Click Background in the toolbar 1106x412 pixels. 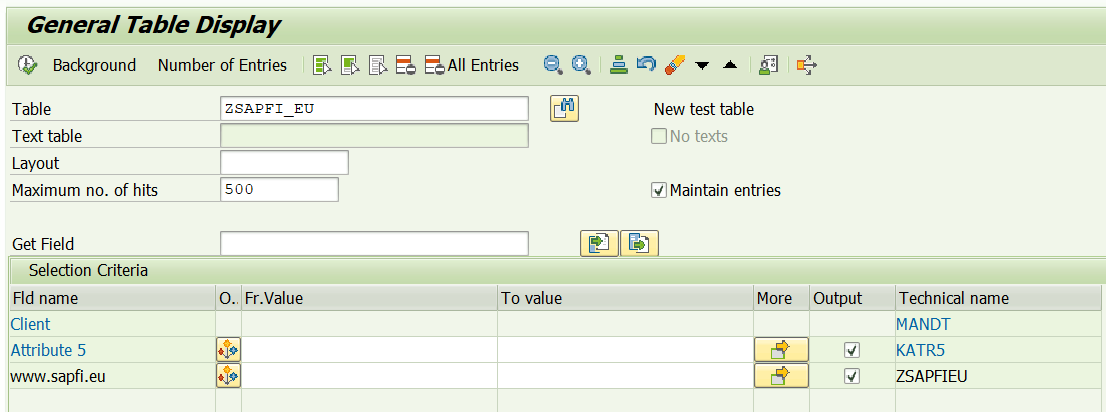(94, 65)
